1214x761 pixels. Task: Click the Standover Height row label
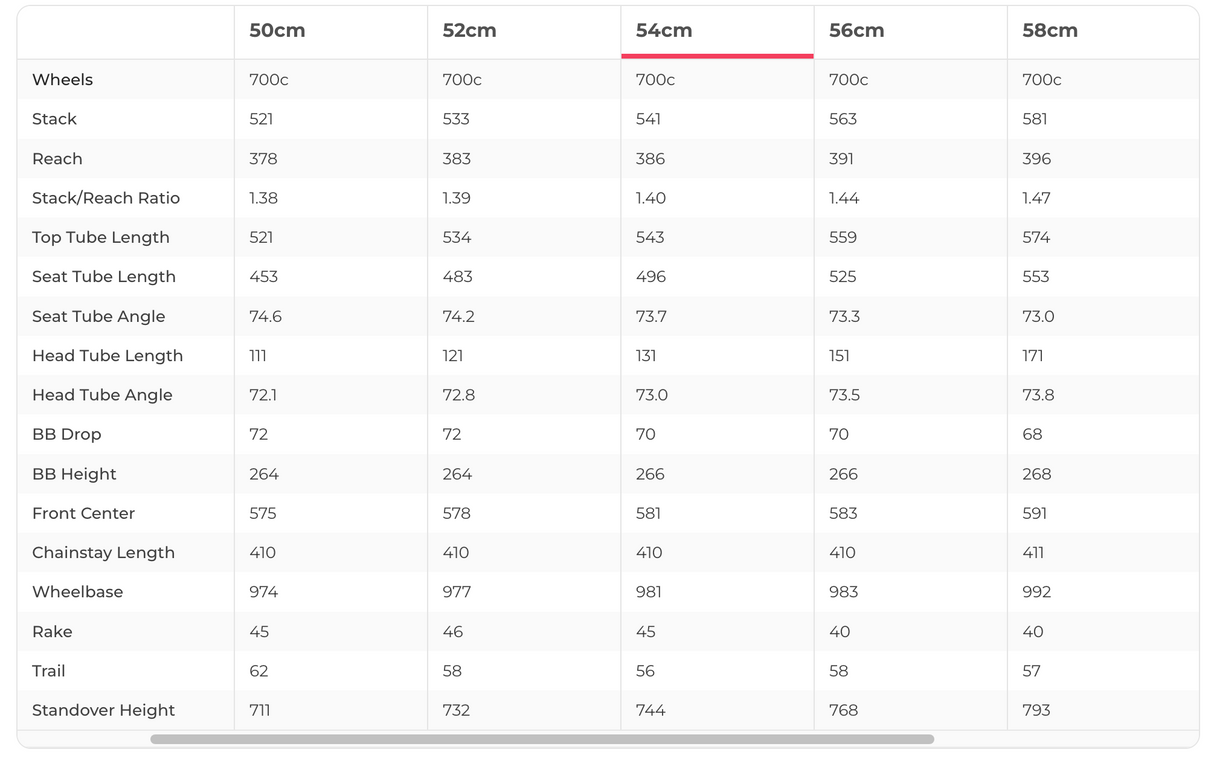pyautogui.click(x=103, y=710)
